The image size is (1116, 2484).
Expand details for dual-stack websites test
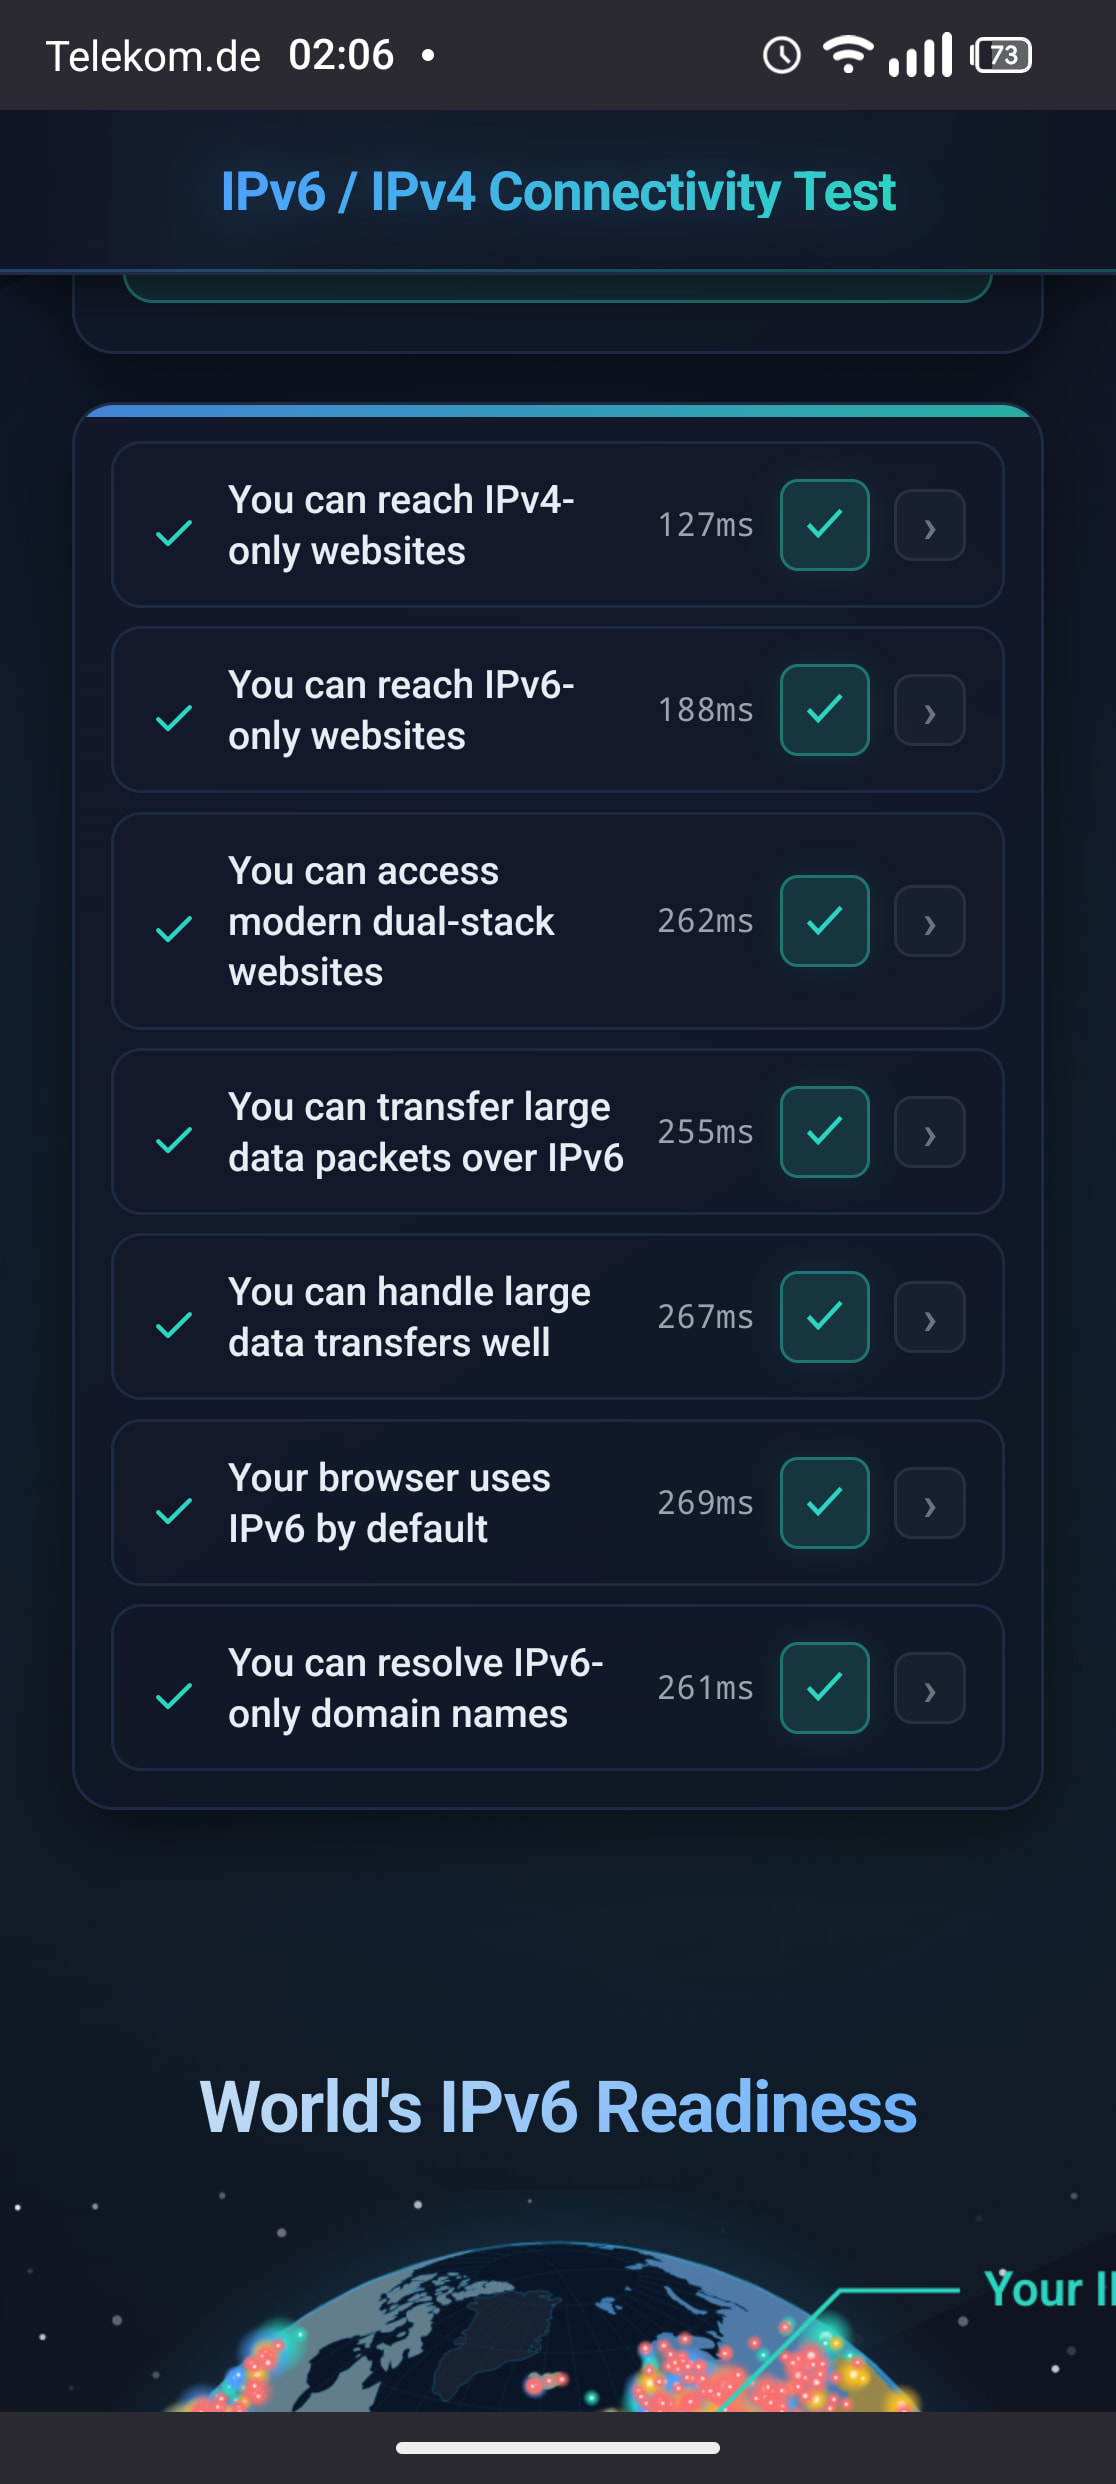pos(929,922)
